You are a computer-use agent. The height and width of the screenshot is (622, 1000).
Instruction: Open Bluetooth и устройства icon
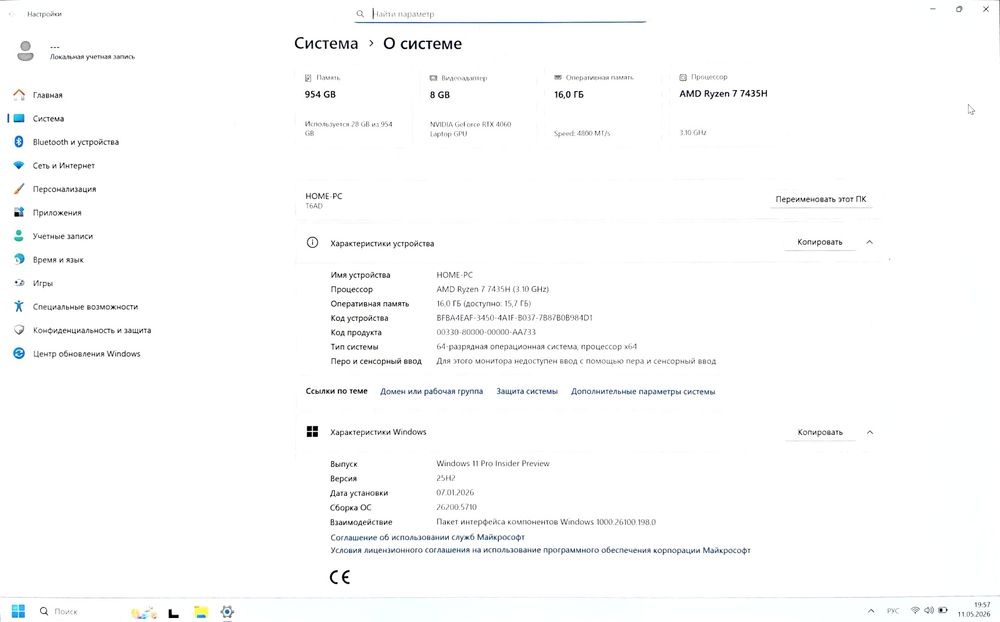click(x=19, y=142)
